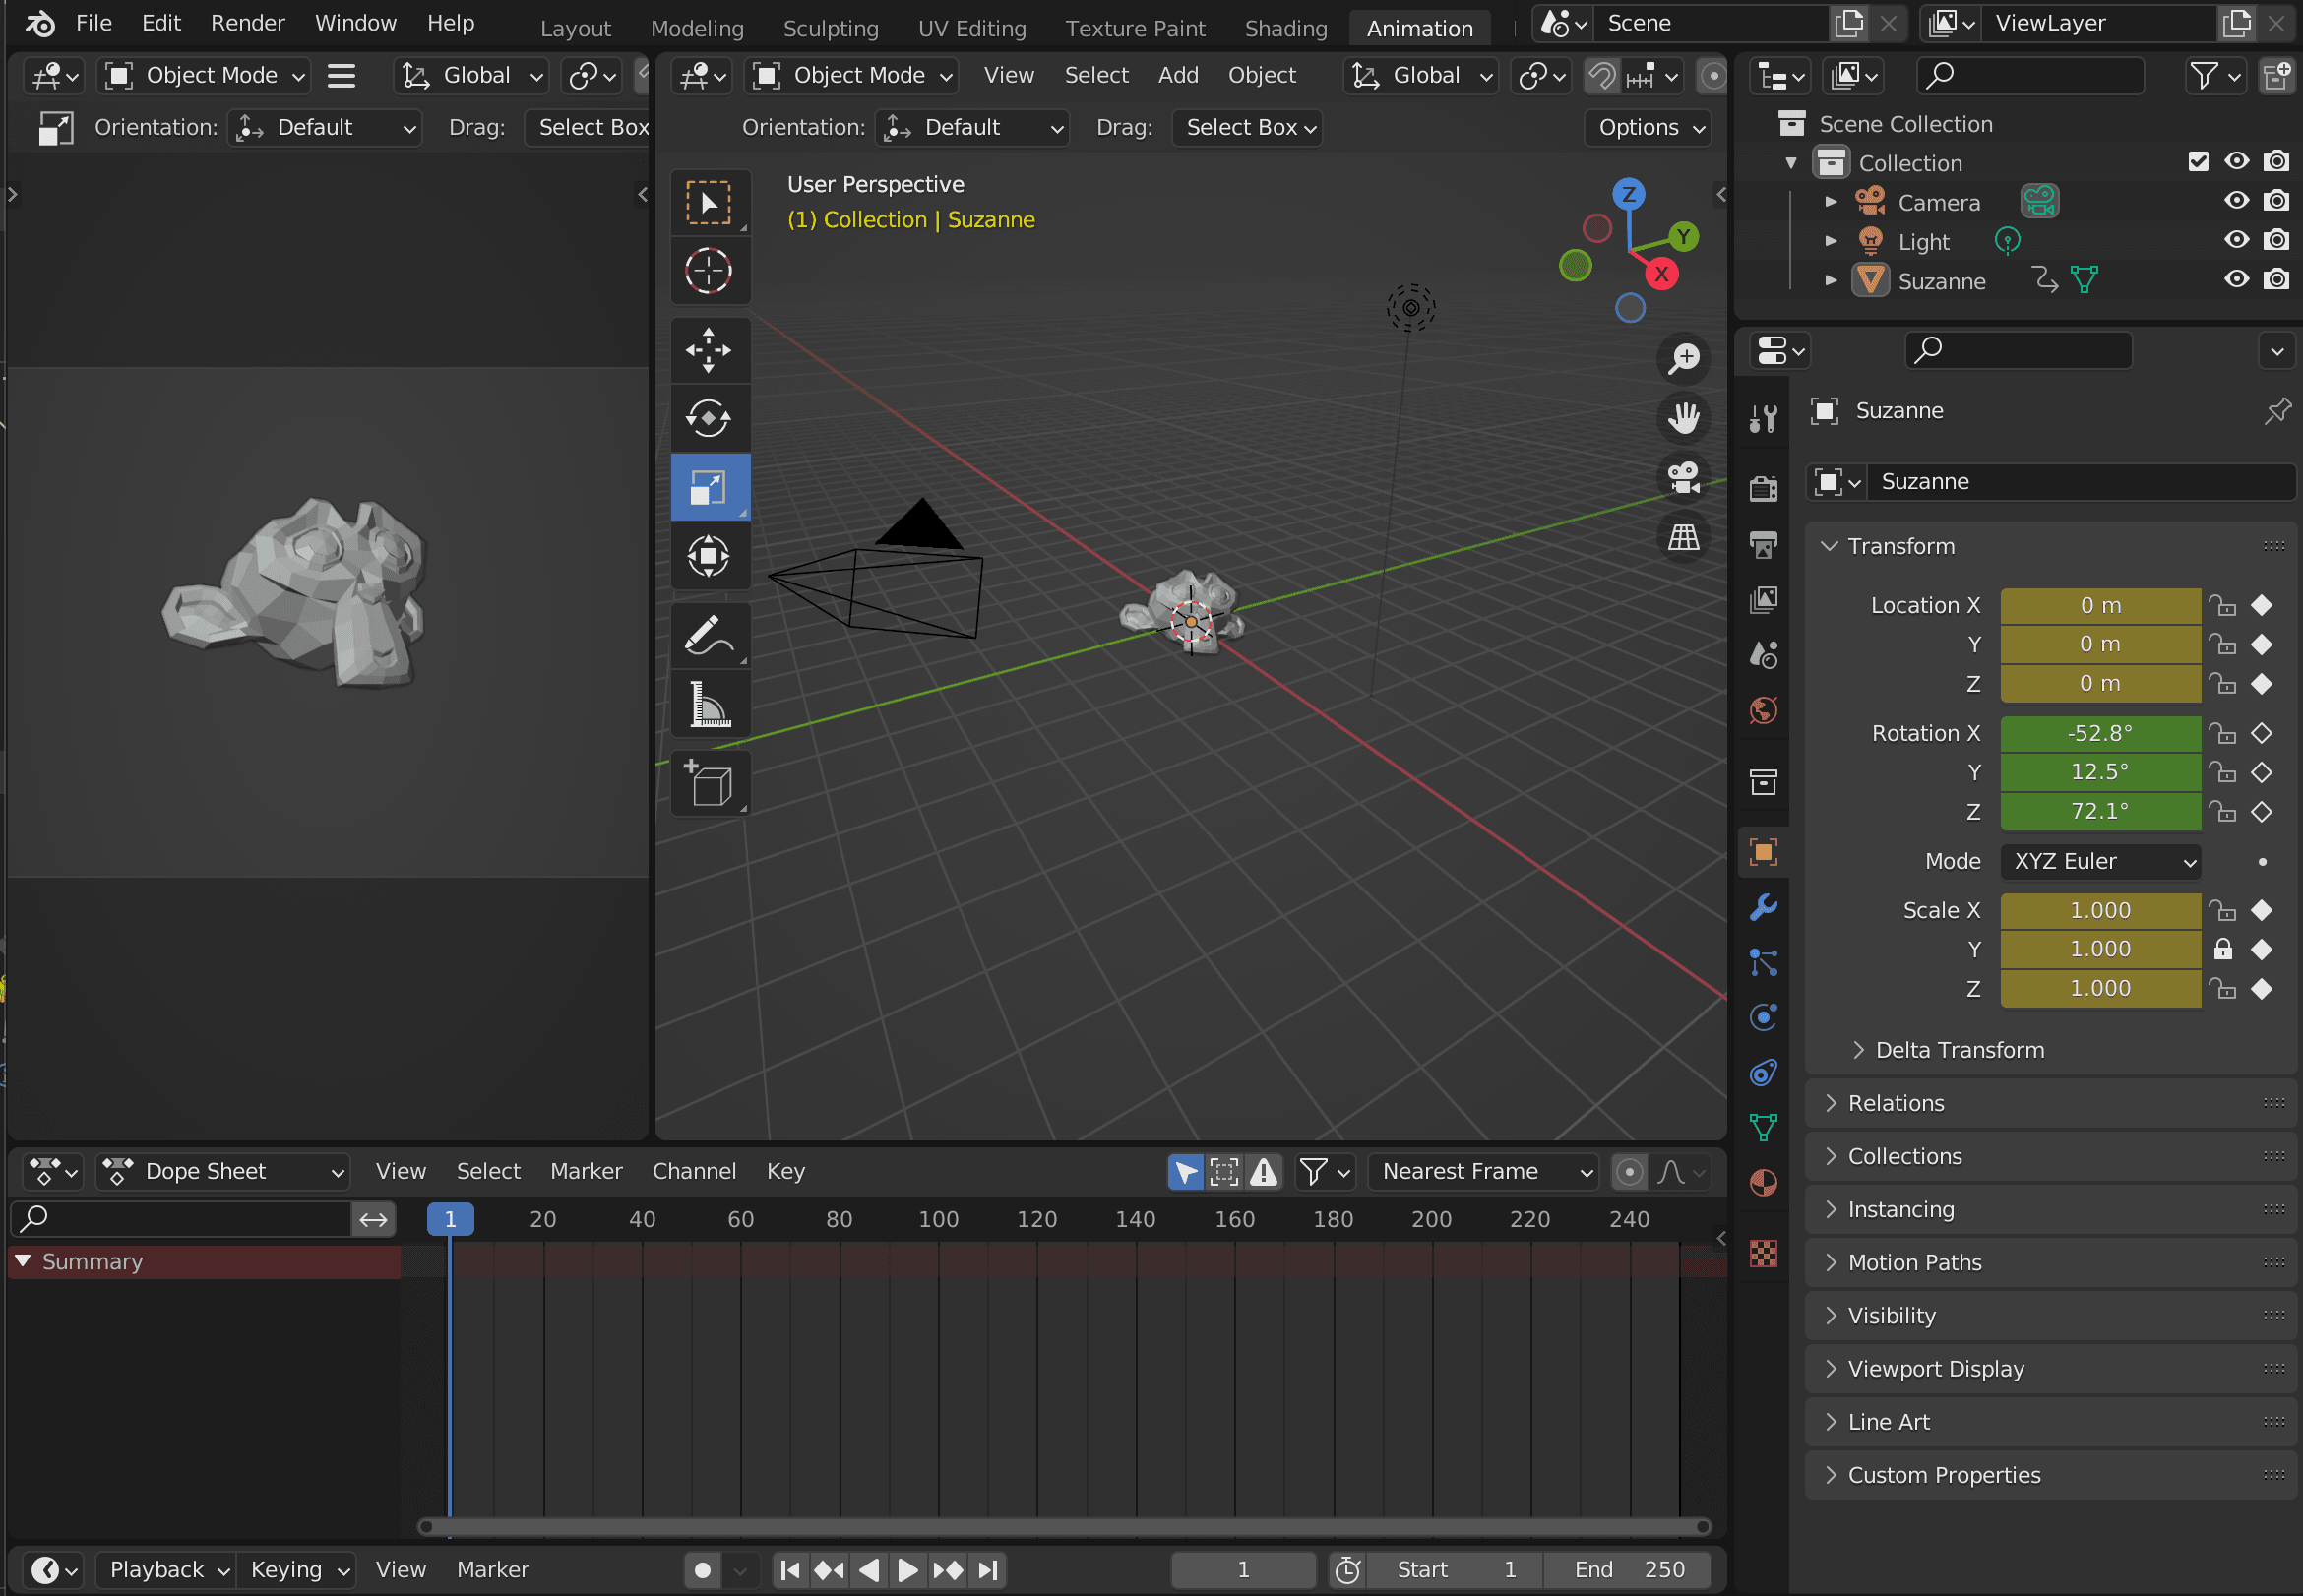This screenshot has height=1596, width=2303.
Task: Open the Keying popover button
Action: click(x=298, y=1571)
